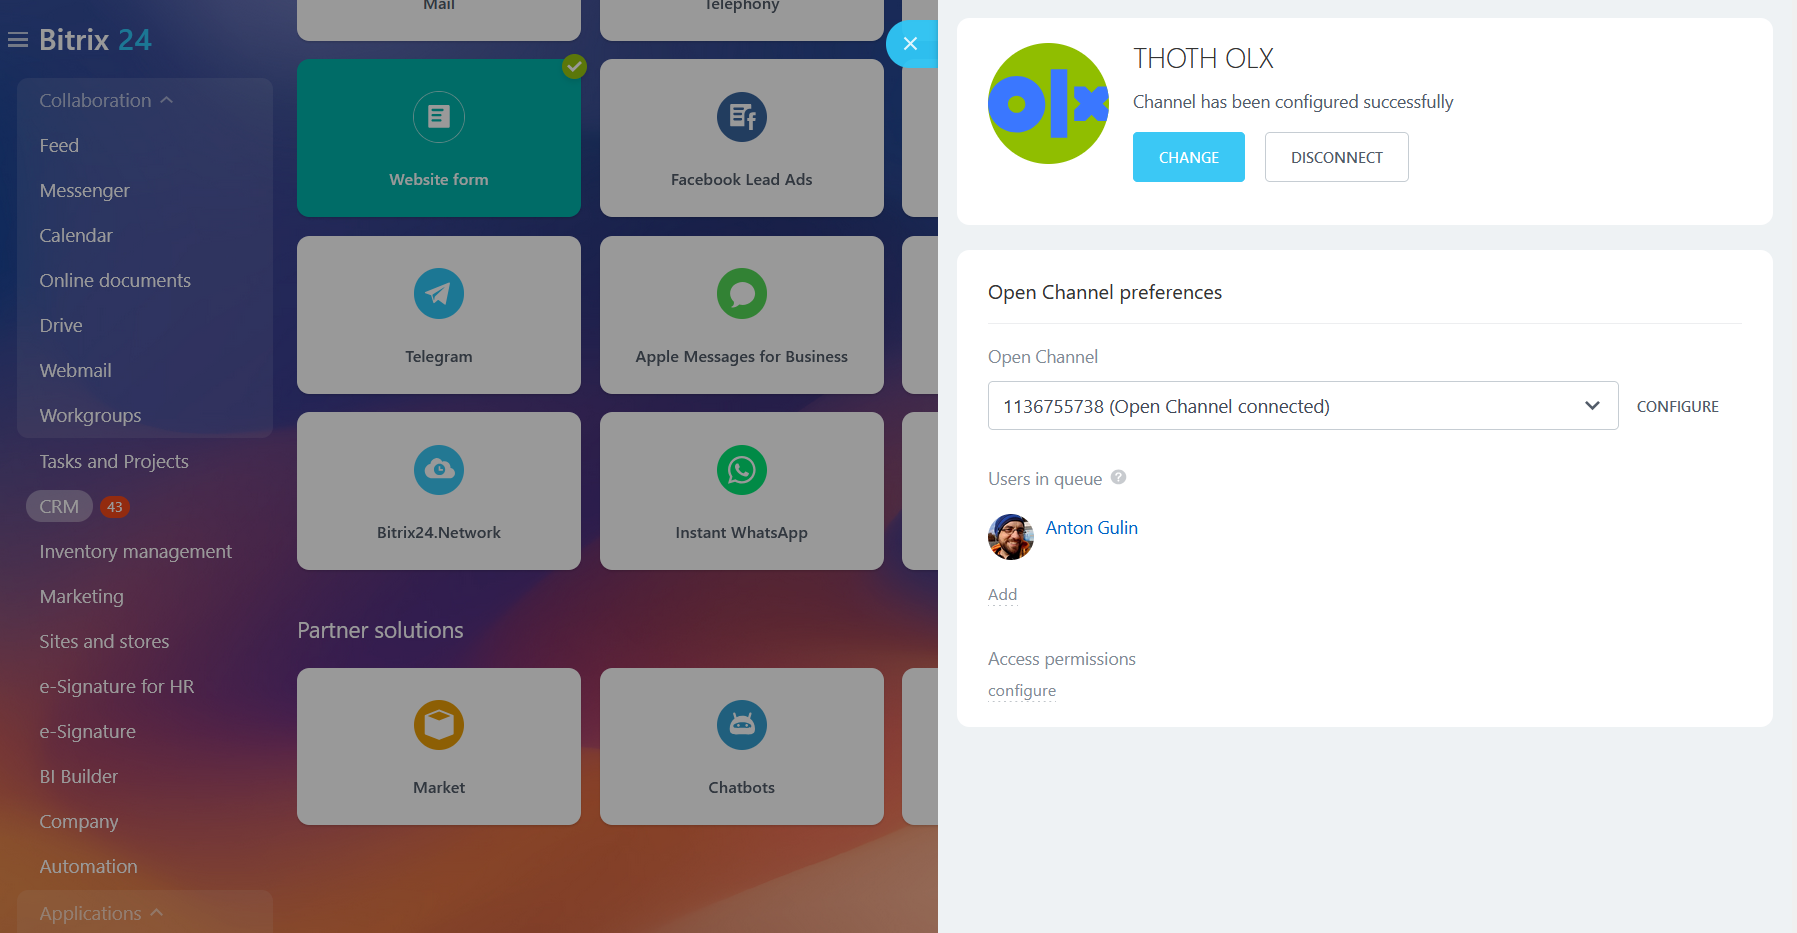The height and width of the screenshot is (933, 1797).
Task: Click Anton Gulin's avatar photo
Action: pos(1011,537)
